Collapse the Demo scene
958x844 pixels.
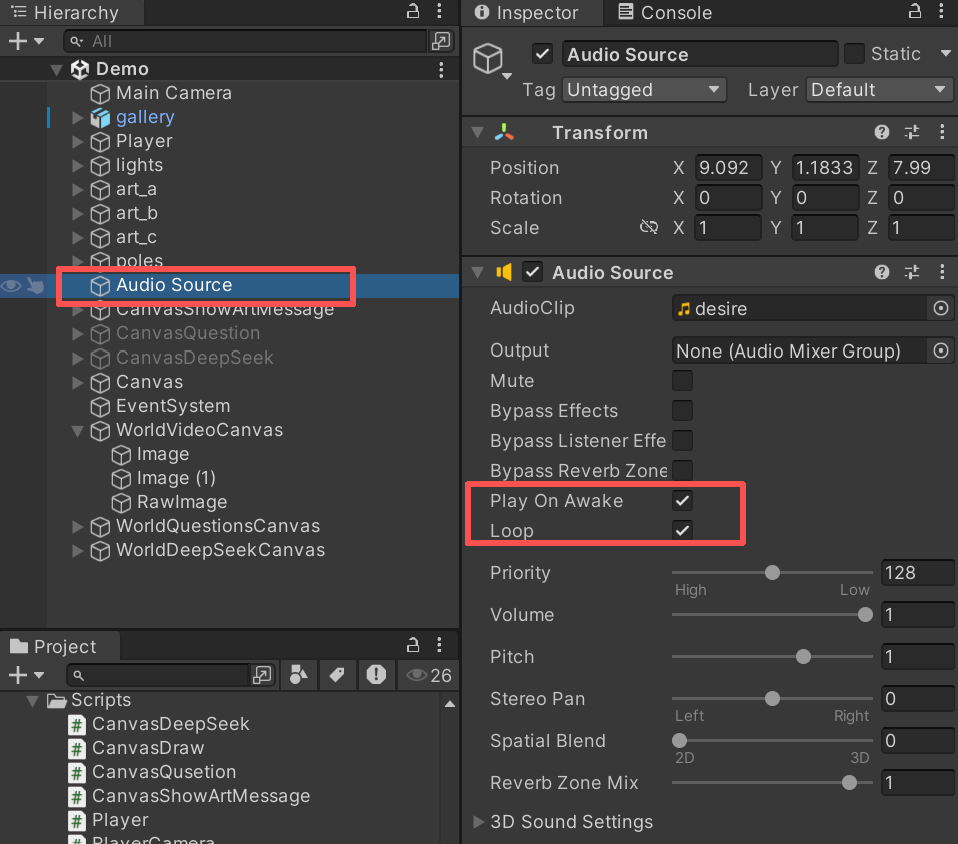coord(56,70)
